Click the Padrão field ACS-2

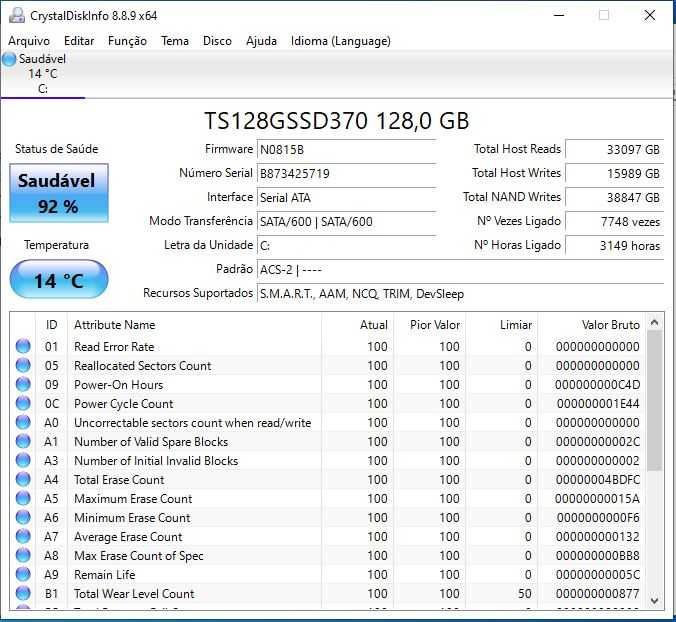point(460,270)
